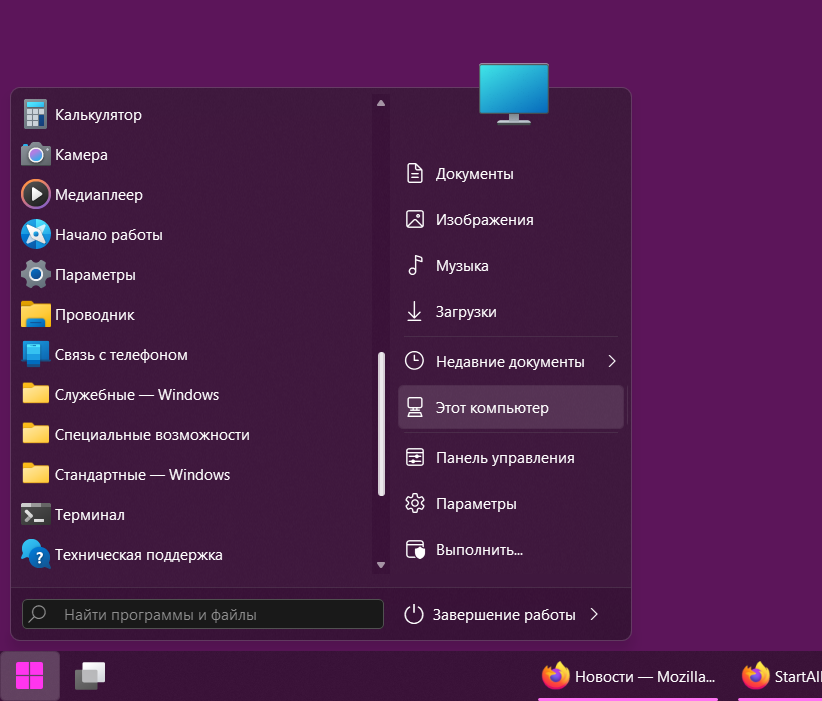This screenshot has width=822, height=701.
Task: Open Техническая поддержка help icon
Action: tap(36, 554)
